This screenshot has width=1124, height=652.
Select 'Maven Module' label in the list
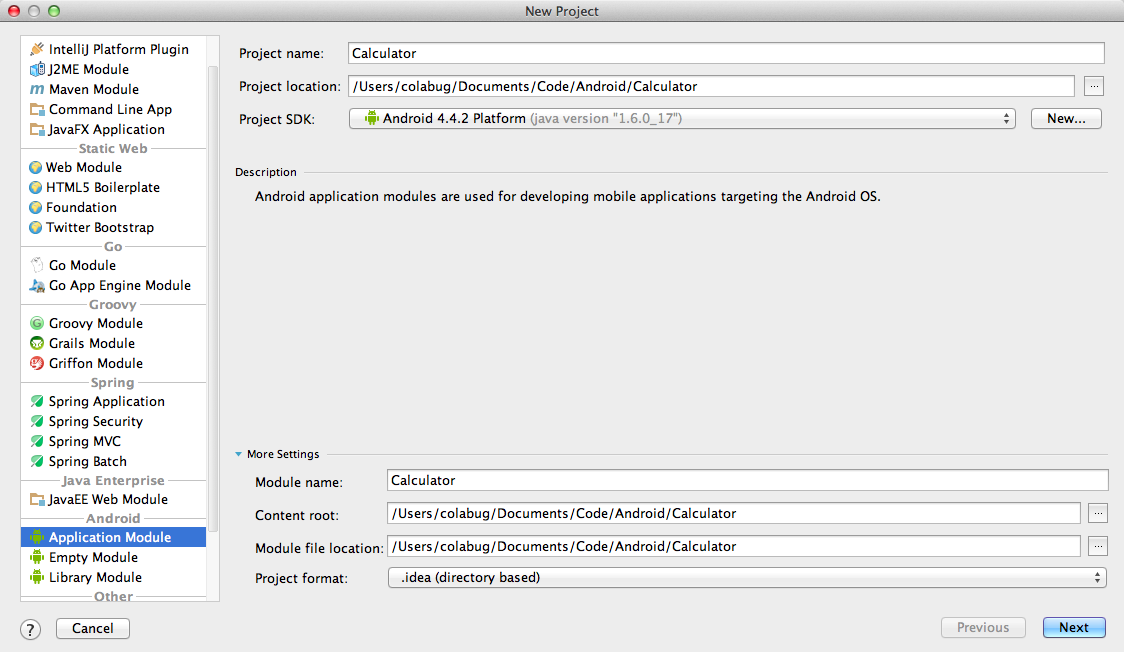tap(94, 90)
